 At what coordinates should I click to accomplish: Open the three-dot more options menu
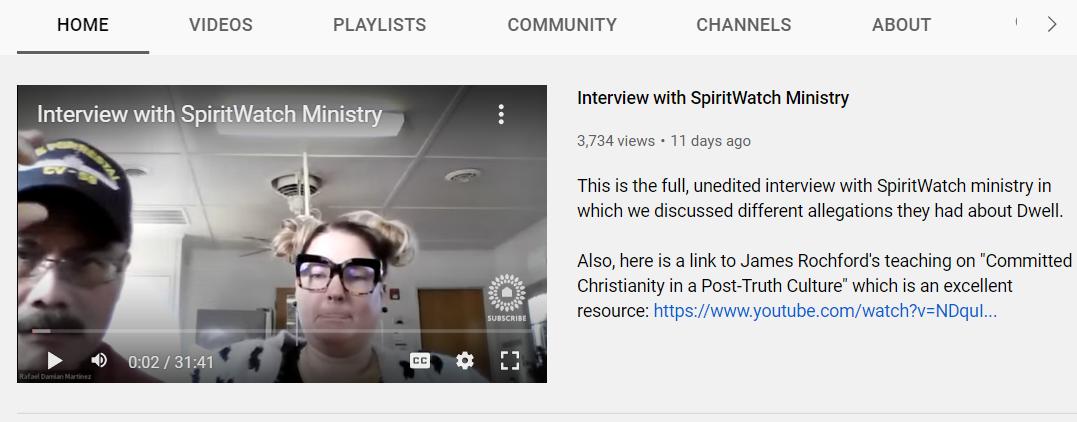click(501, 114)
